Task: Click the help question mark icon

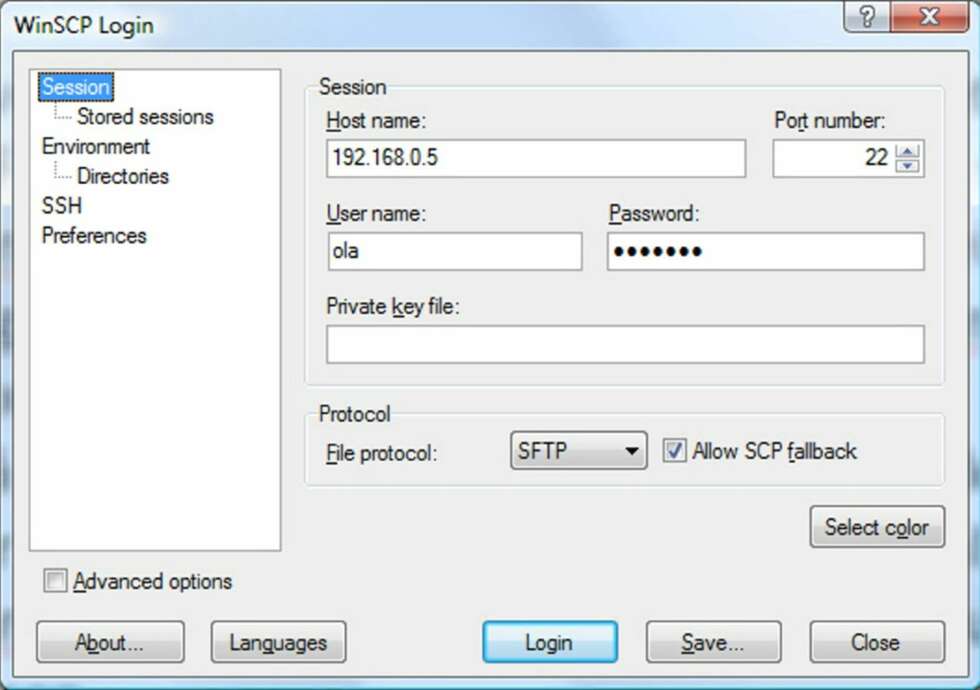Action: click(x=867, y=16)
